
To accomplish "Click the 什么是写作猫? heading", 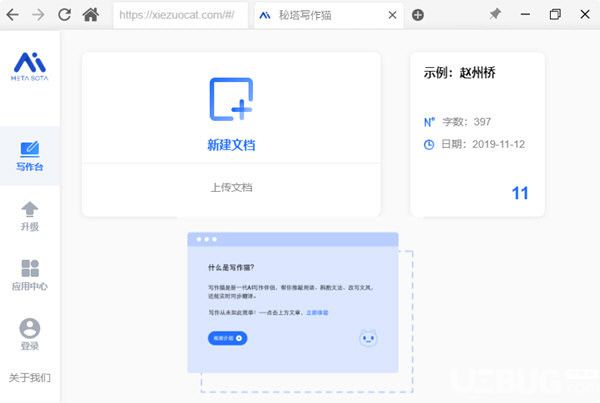I will click(231, 268).
